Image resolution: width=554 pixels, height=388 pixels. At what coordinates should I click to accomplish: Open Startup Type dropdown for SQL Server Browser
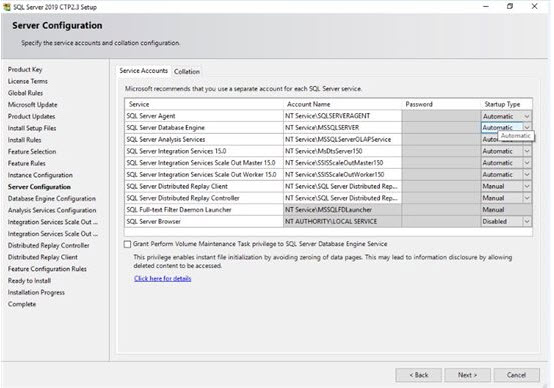pos(526,222)
